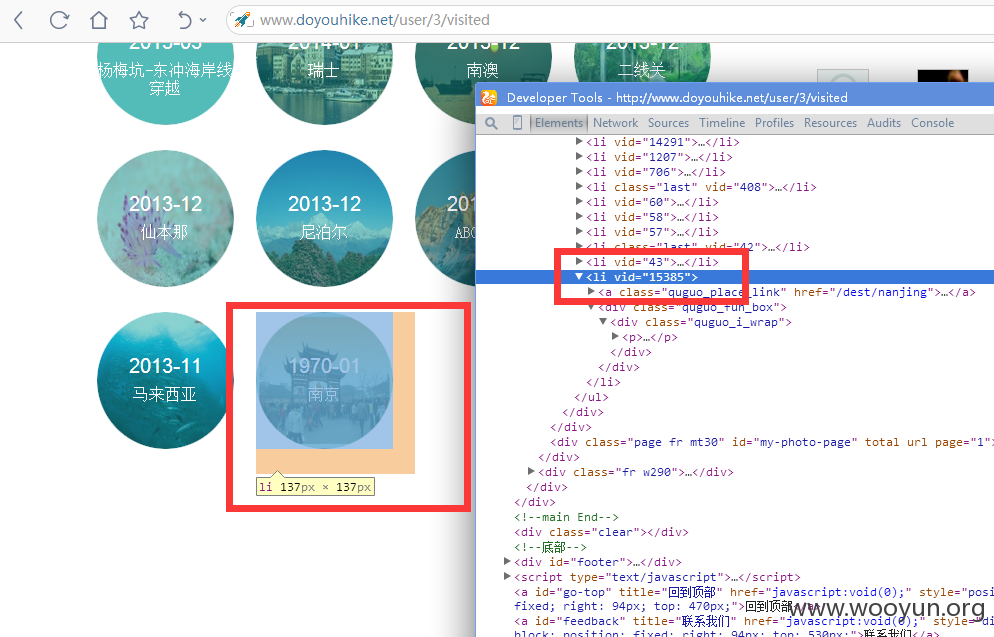
Task: Open the browser home page icon
Action: tap(99, 20)
